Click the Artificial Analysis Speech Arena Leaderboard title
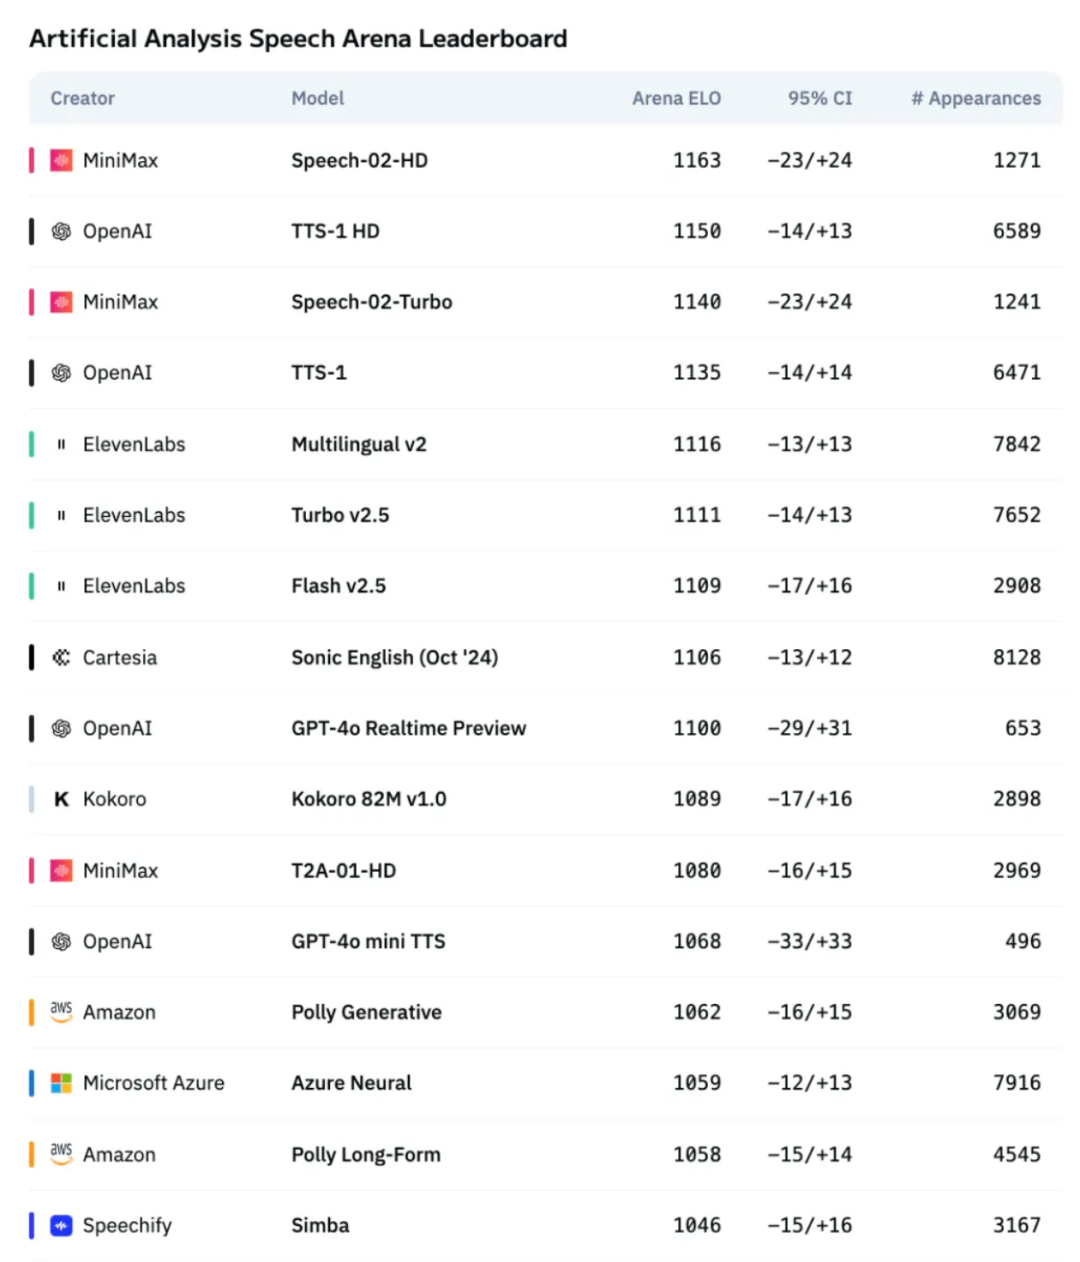 pyautogui.click(x=298, y=39)
